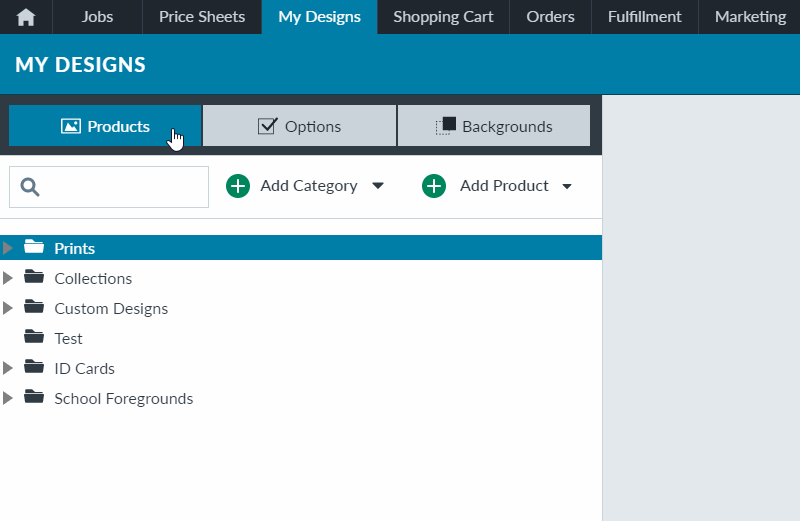Click the green plus next to Add Product

[x=434, y=186]
